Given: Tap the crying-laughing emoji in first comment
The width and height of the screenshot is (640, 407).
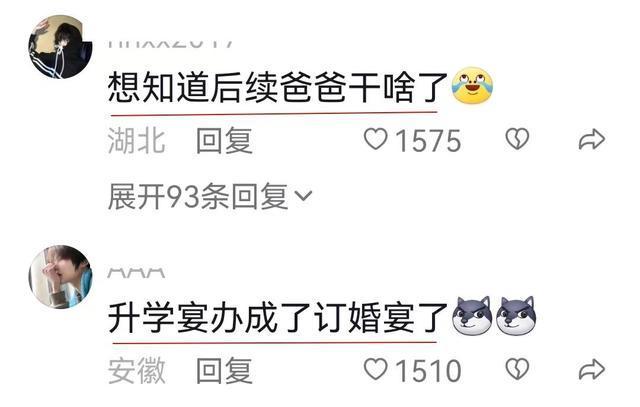Looking at the screenshot, I should coord(472,86).
